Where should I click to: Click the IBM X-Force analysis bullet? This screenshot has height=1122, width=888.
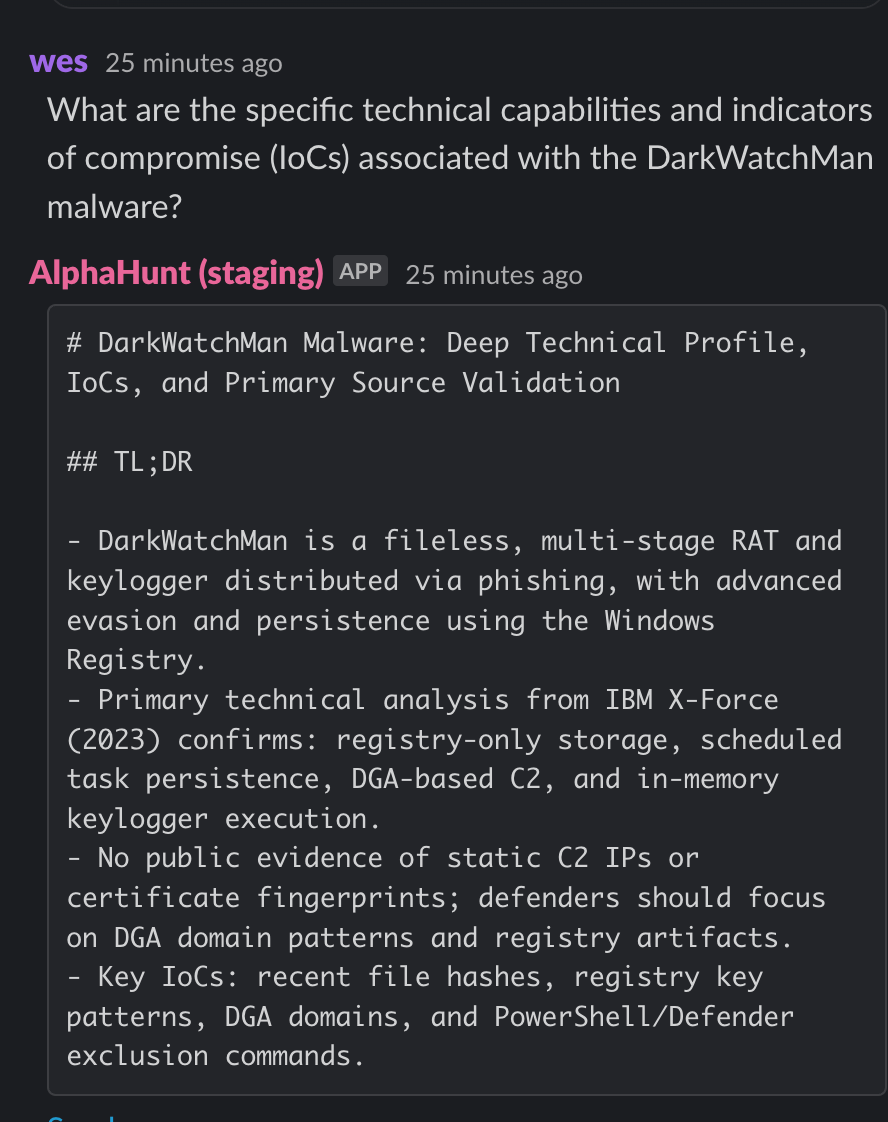[x=454, y=758]
